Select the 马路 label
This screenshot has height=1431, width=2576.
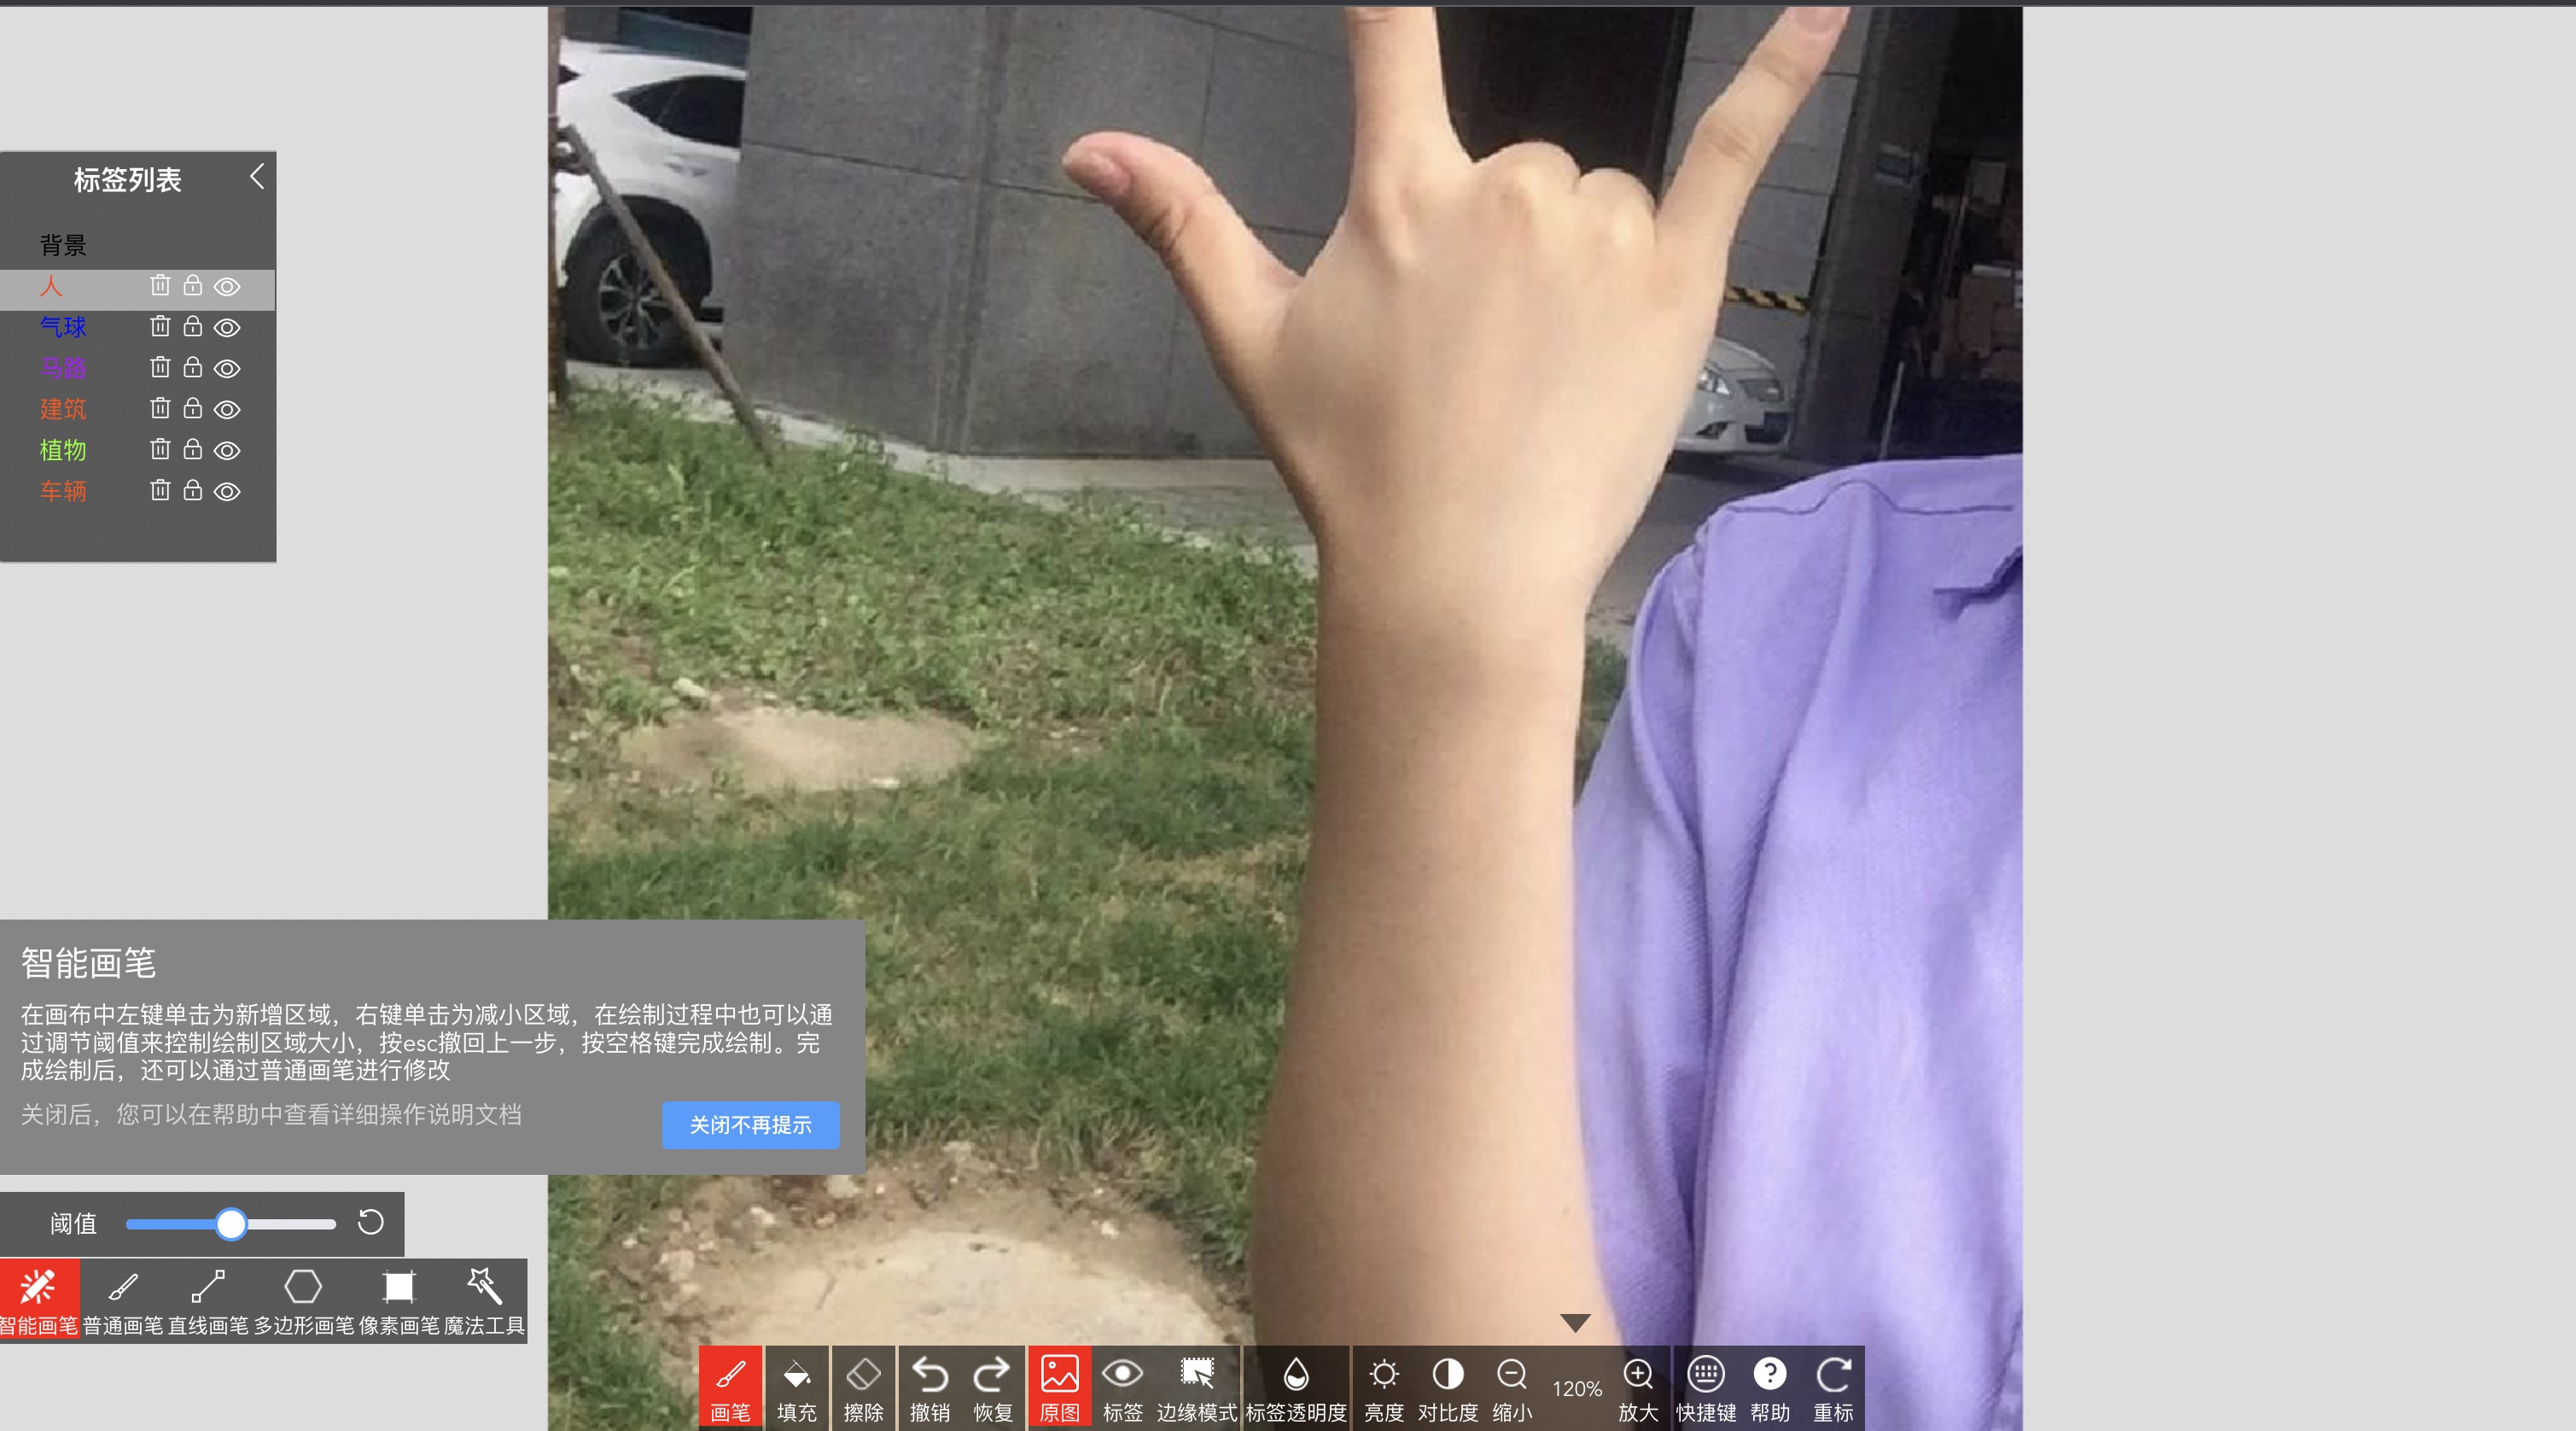[63, 368]
